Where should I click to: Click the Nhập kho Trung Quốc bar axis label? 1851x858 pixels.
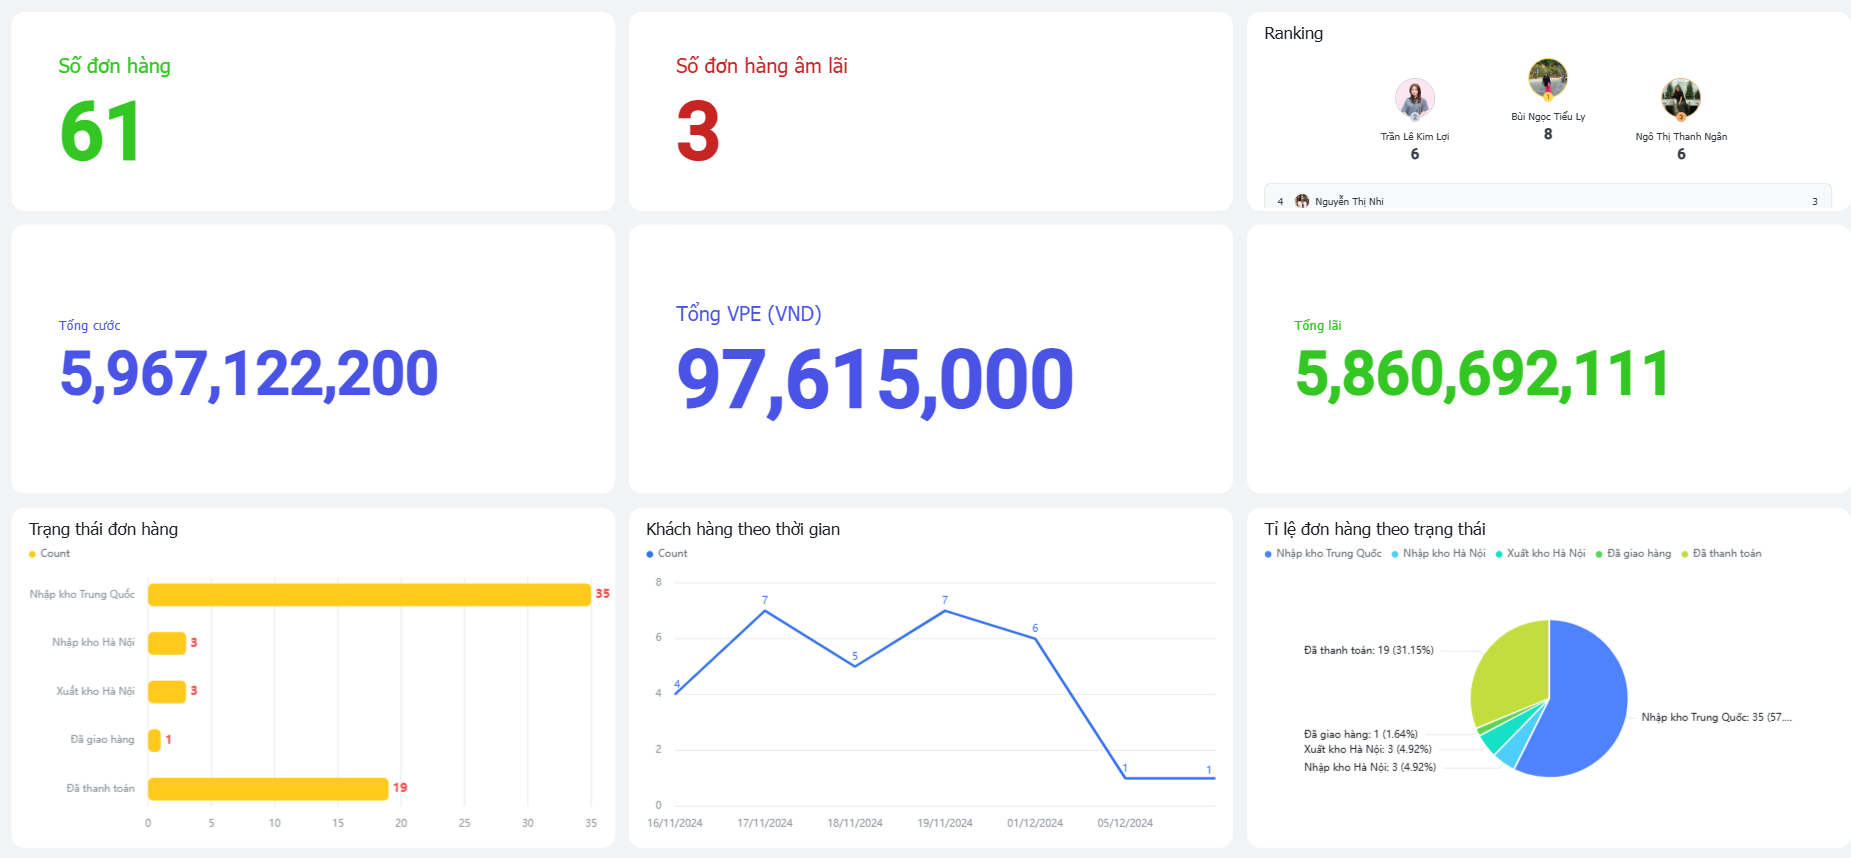click(x=82, y=594)
